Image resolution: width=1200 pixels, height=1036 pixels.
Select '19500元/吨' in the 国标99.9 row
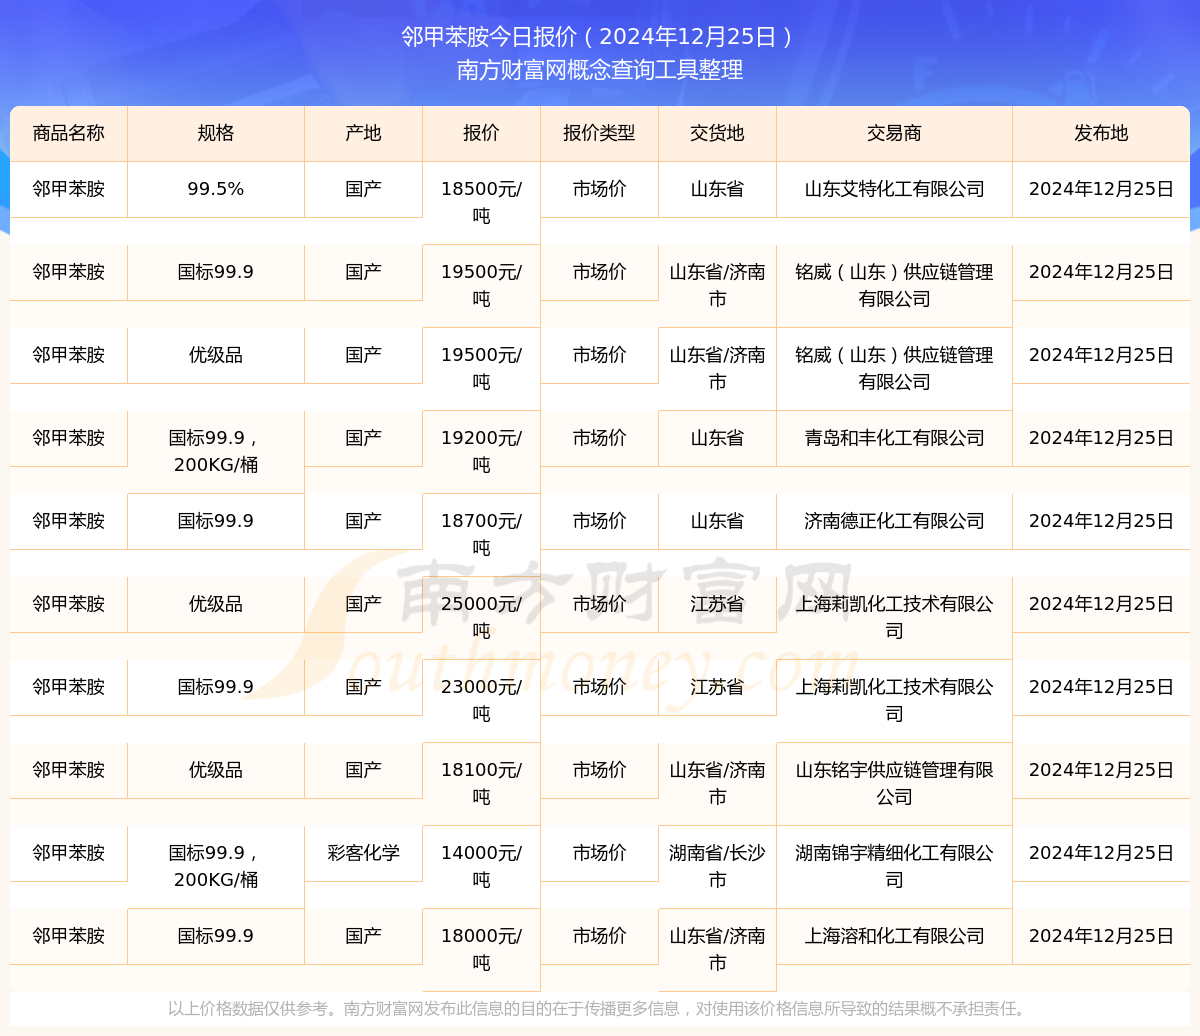pos(481,286)
